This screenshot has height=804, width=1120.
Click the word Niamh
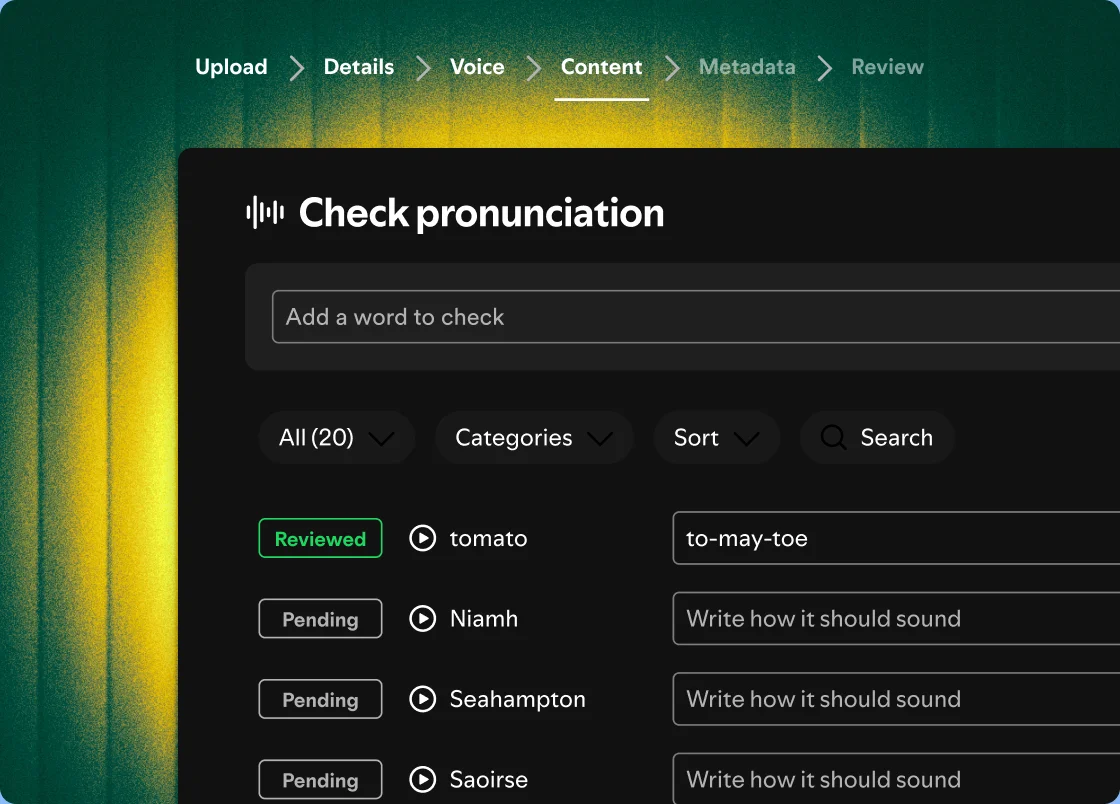coord(484,618)
